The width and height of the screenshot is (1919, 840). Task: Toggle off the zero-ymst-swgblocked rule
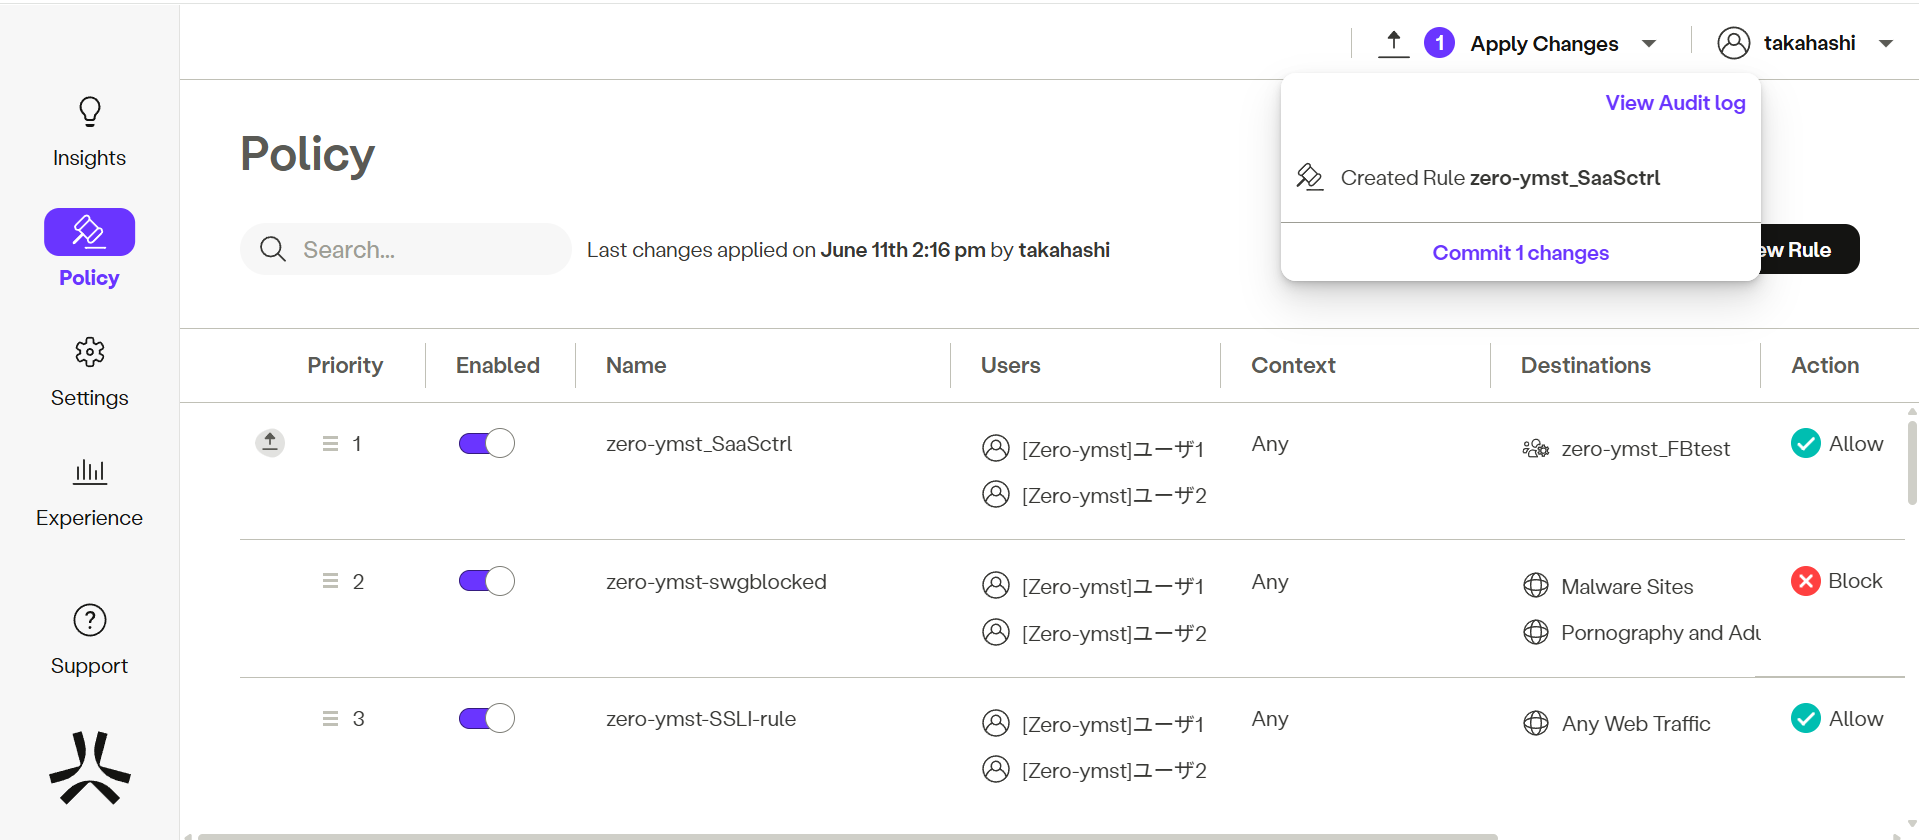click(486, 581)
